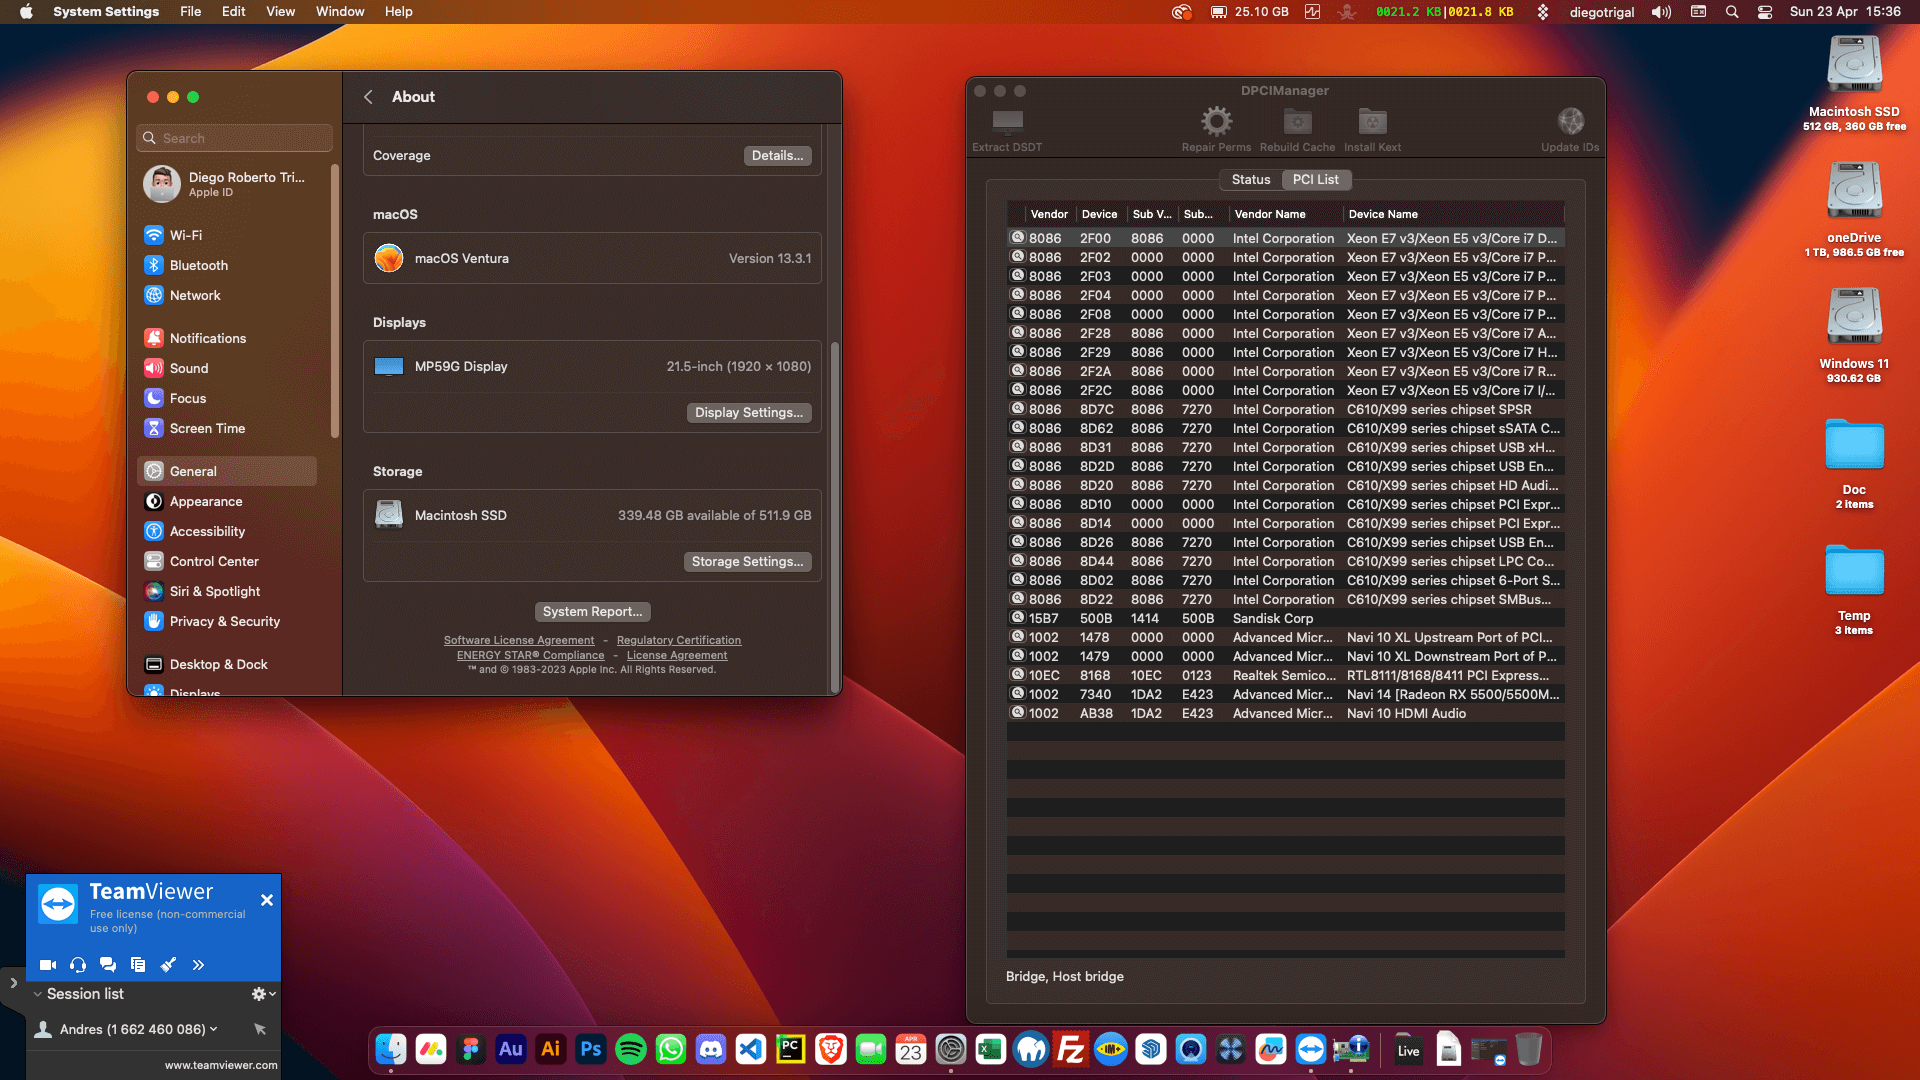
Task: Open Bluetooth settings in the sidebar
Action: (x=227, y=266)
